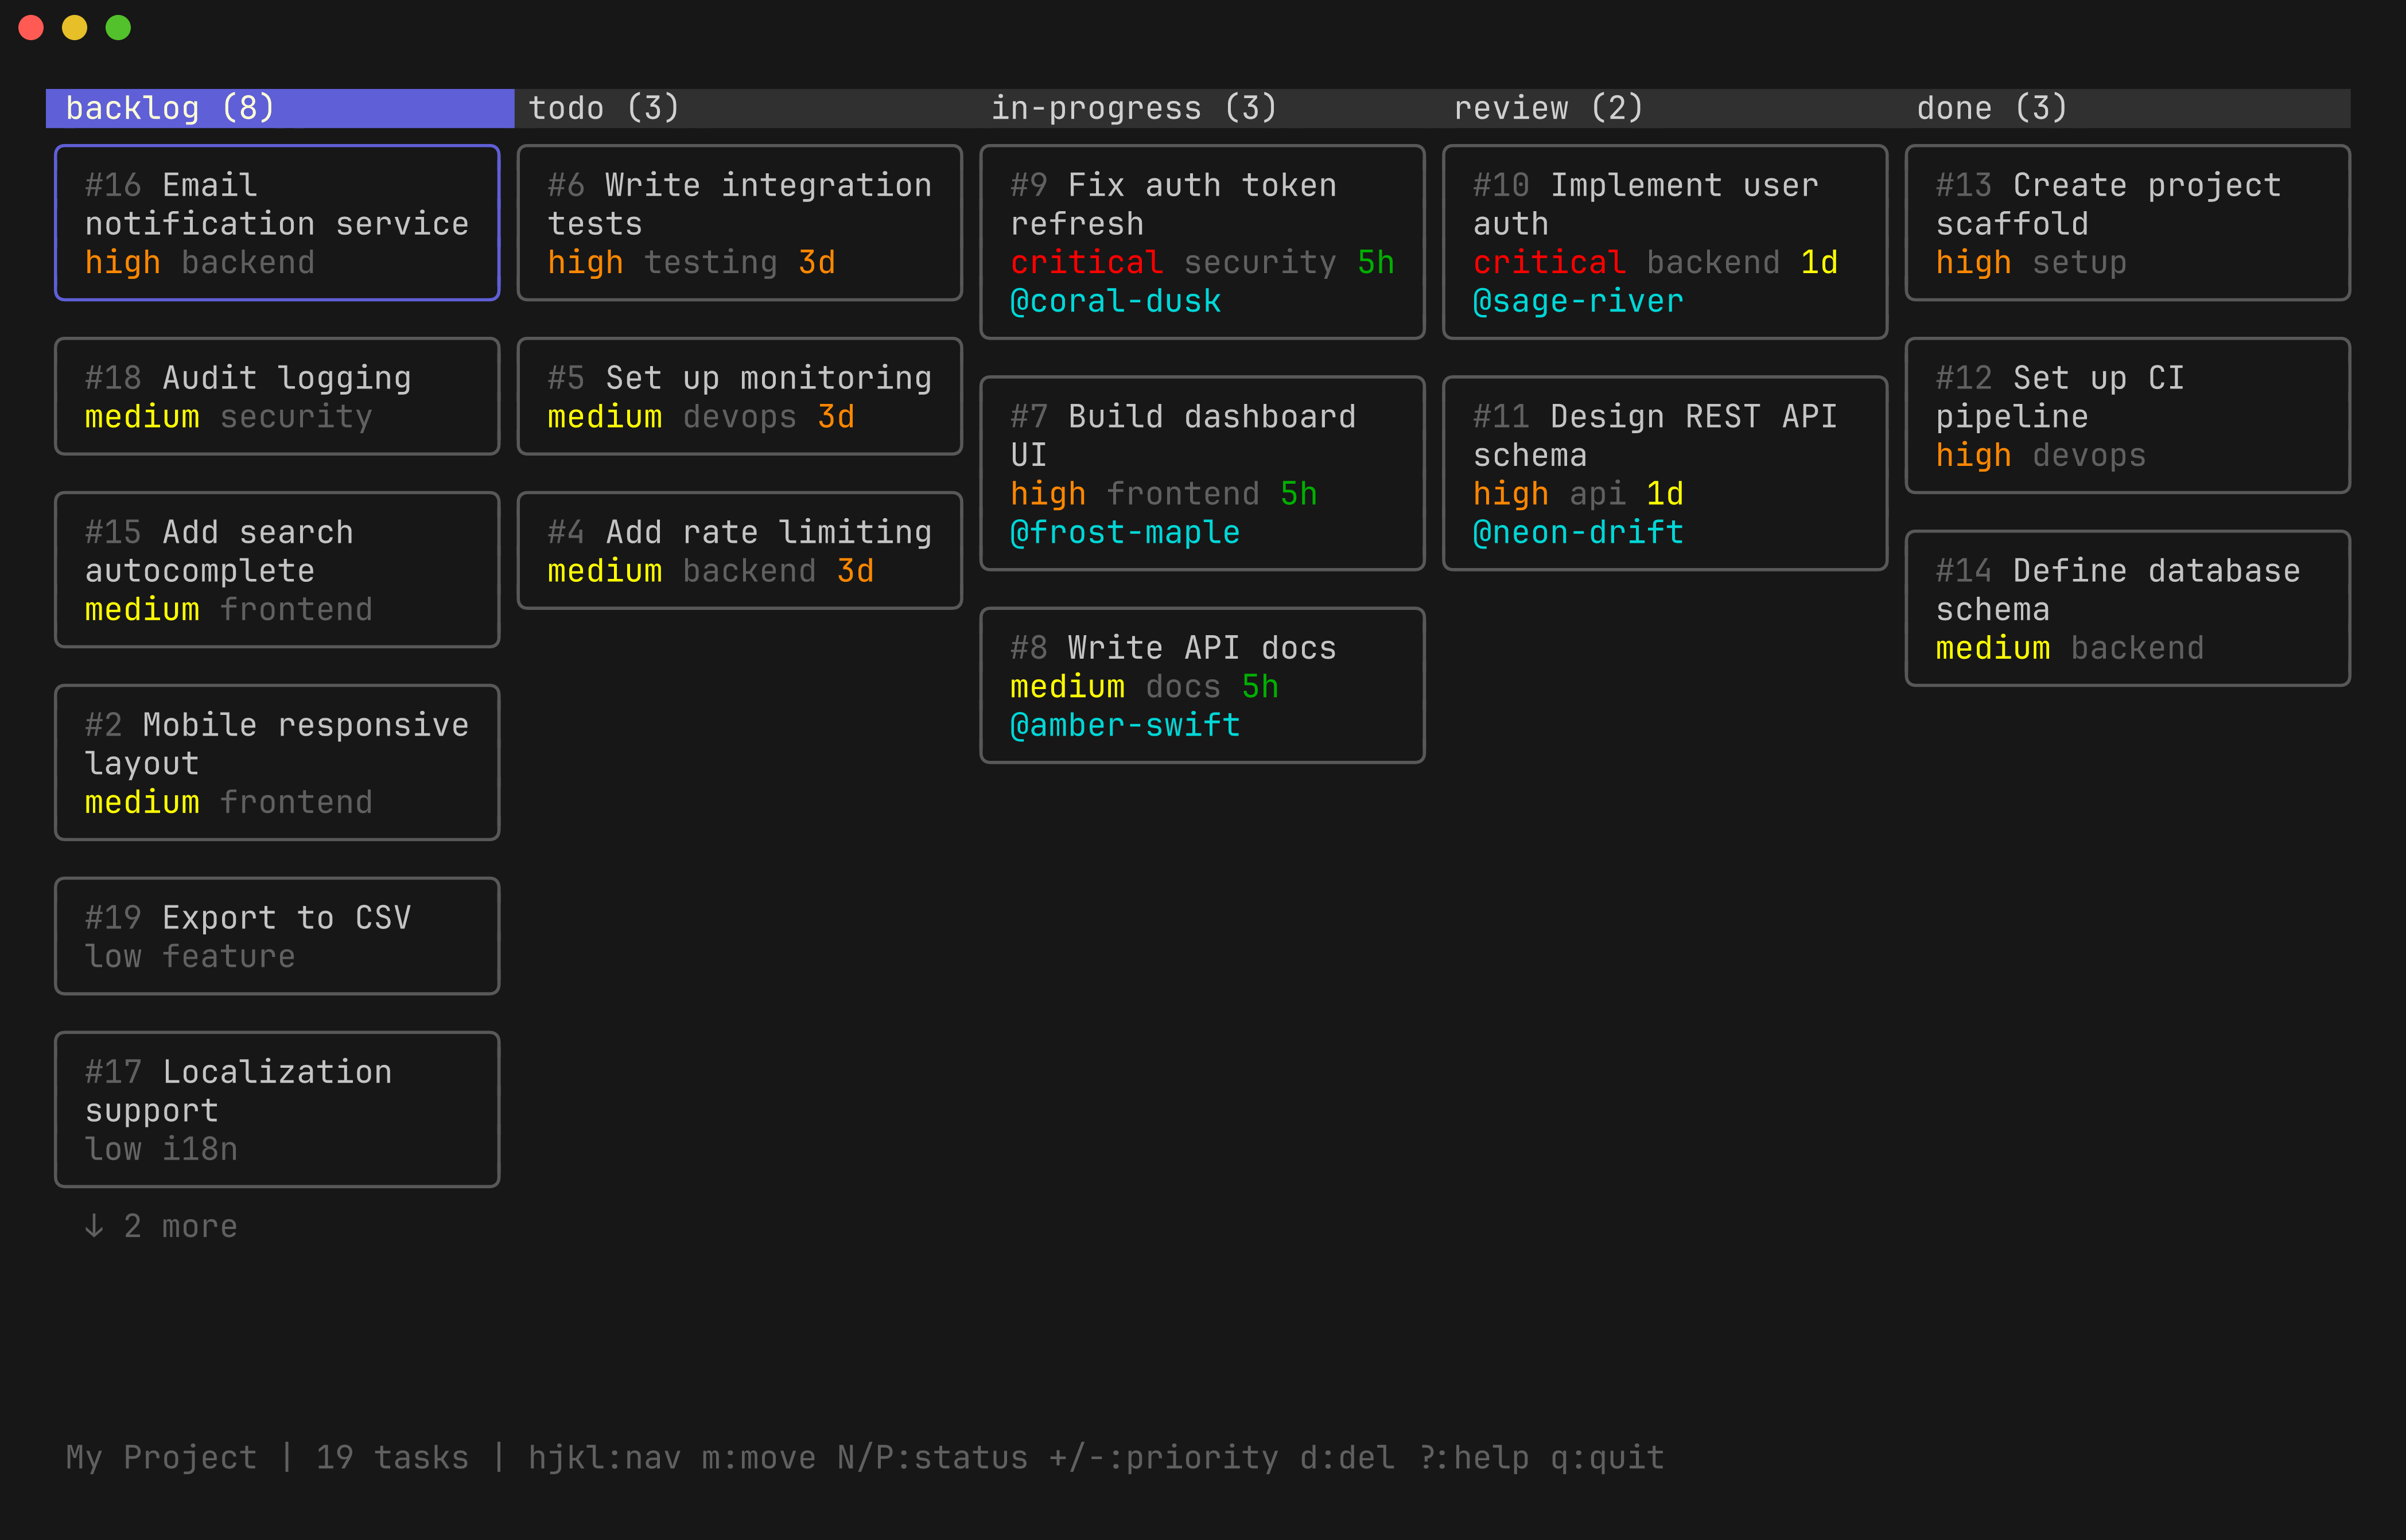The height and width of the screenshot is (1540, 2406).
Task: Click the in-progress column header
Action: (x=1132, y=108)
